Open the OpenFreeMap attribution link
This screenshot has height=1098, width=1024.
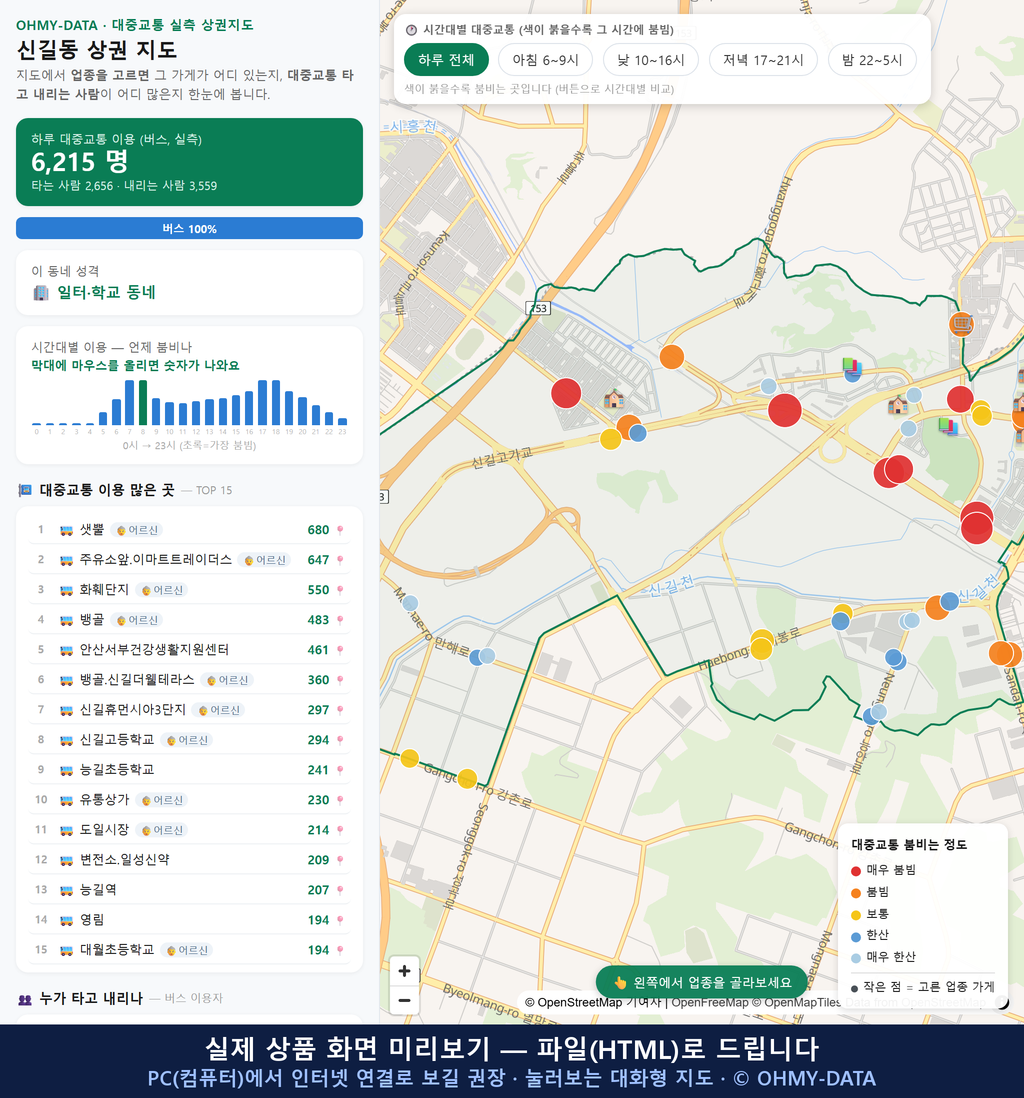tap(710, 1003)
